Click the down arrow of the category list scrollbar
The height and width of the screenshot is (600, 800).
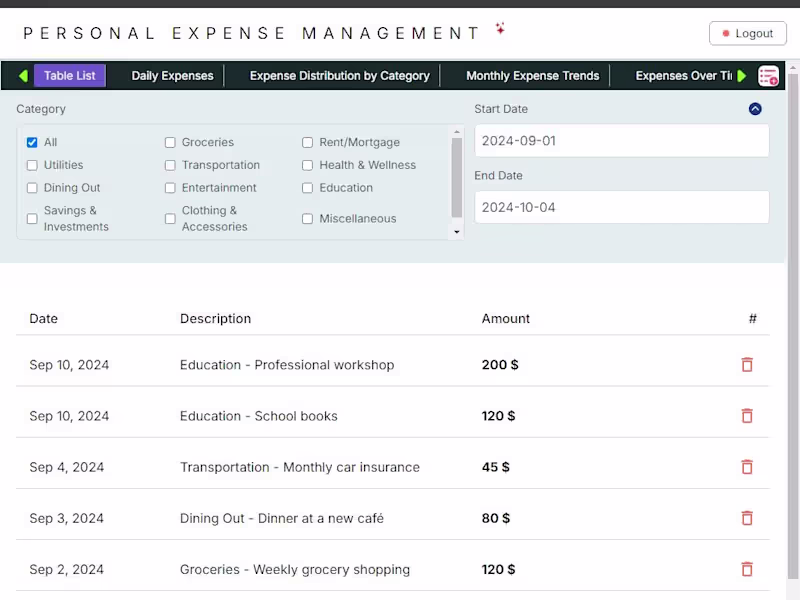click(457, 232)
